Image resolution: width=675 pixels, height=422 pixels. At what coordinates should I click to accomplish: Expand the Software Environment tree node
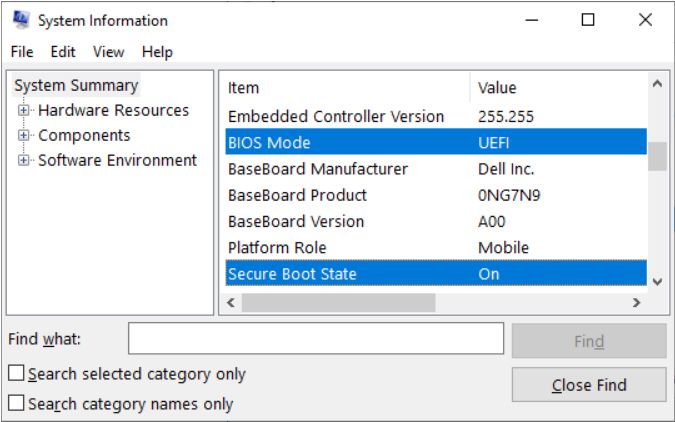(24, 160)
